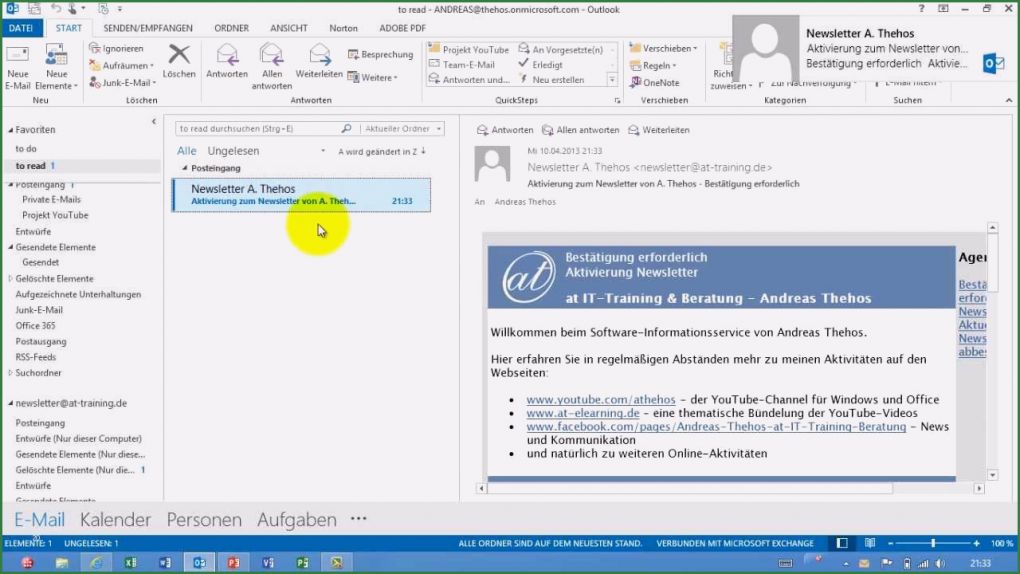This screenshot has height=574, width=1020.
Task: Open the Verschieben dropdown
Action: 664,48
